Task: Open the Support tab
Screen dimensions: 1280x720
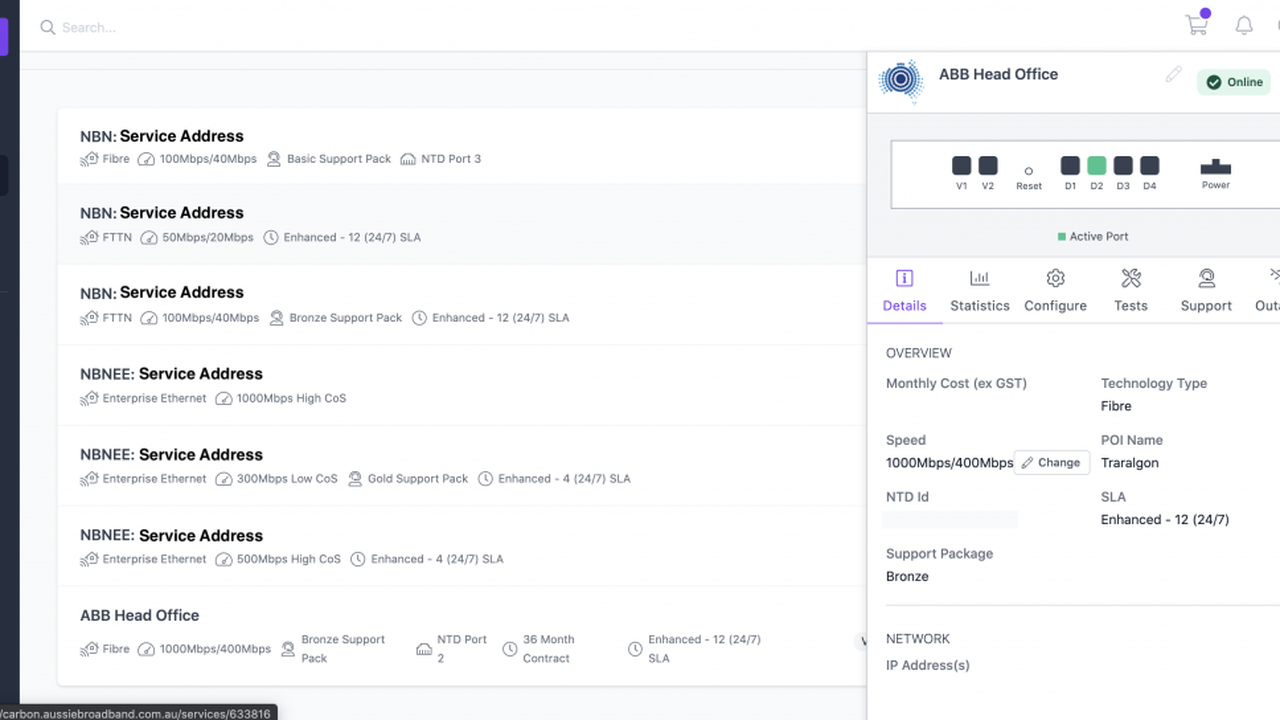Action: pyautogui.click(x=1206, y=291)
